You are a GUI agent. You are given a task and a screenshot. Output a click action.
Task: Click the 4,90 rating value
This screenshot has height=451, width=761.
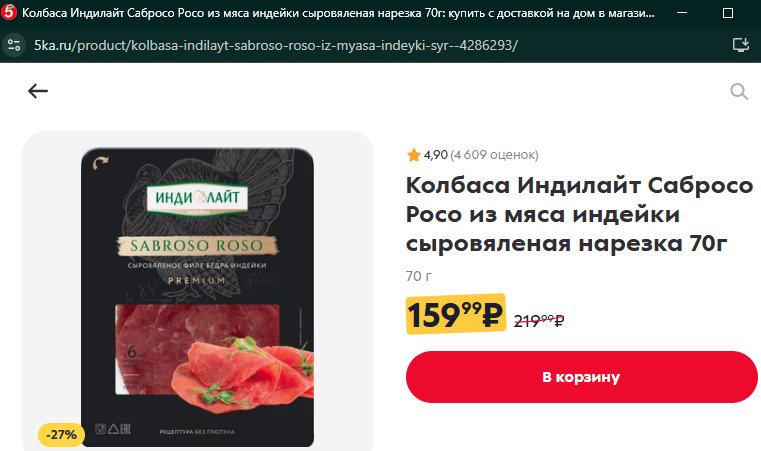[435, 155]
